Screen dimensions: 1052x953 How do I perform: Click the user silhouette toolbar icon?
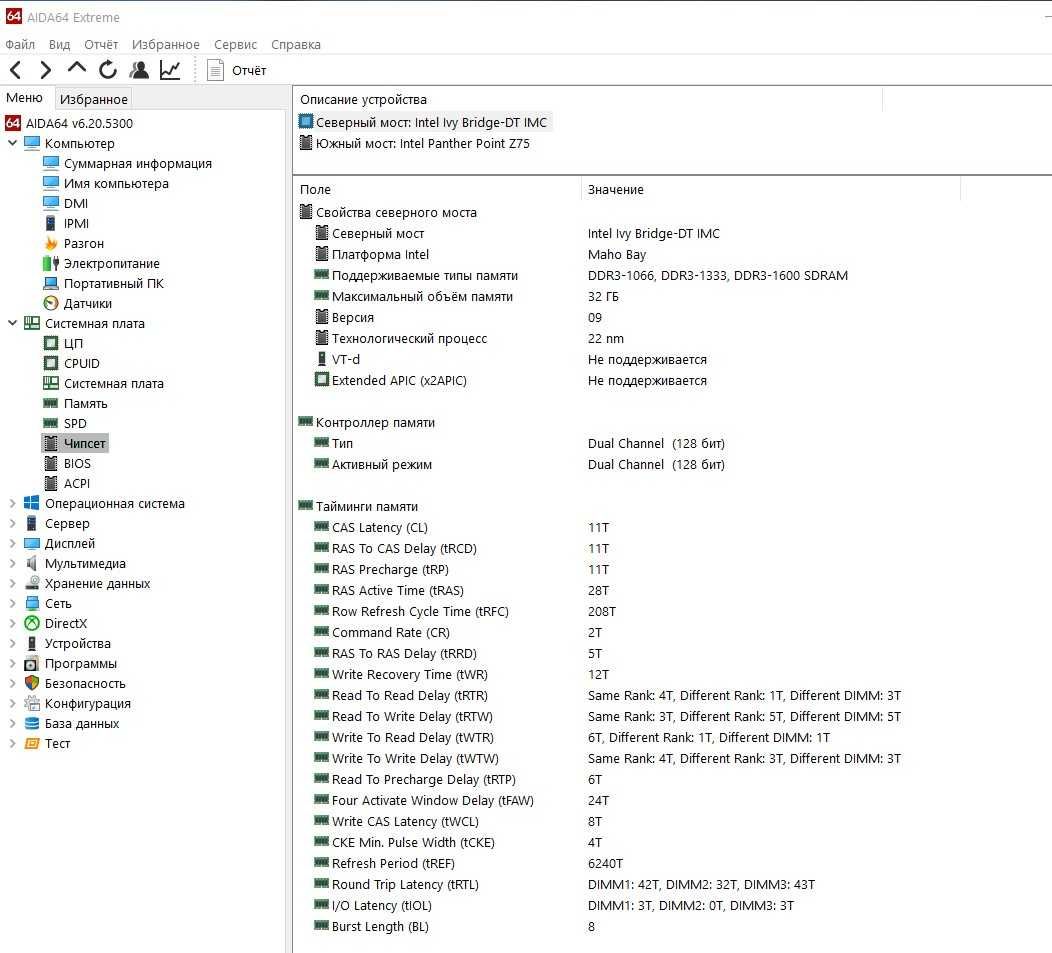(x=140, y=70)
